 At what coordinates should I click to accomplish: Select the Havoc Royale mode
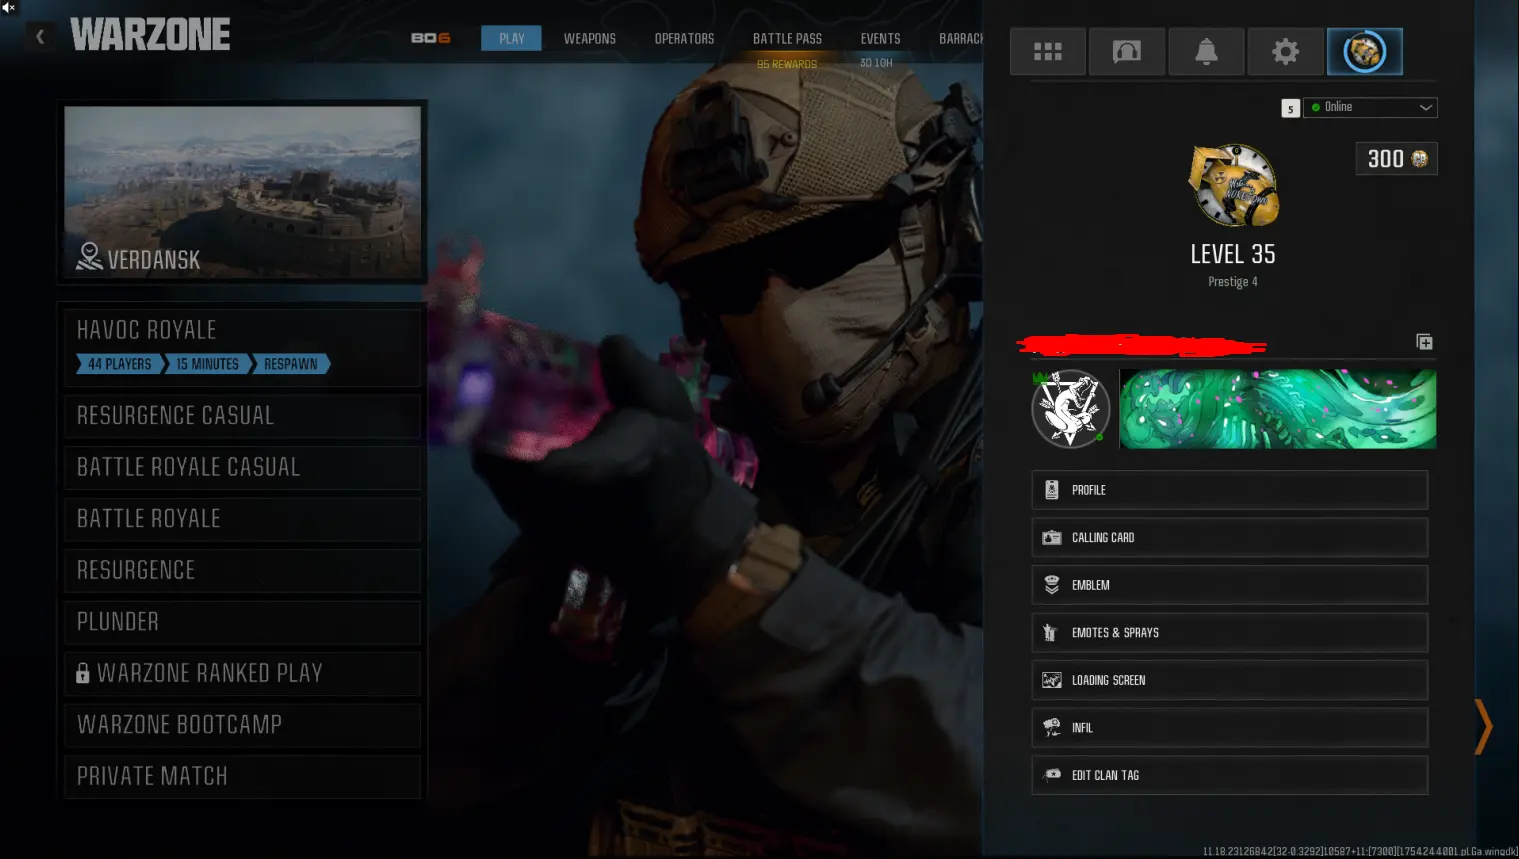pos(242,347)
